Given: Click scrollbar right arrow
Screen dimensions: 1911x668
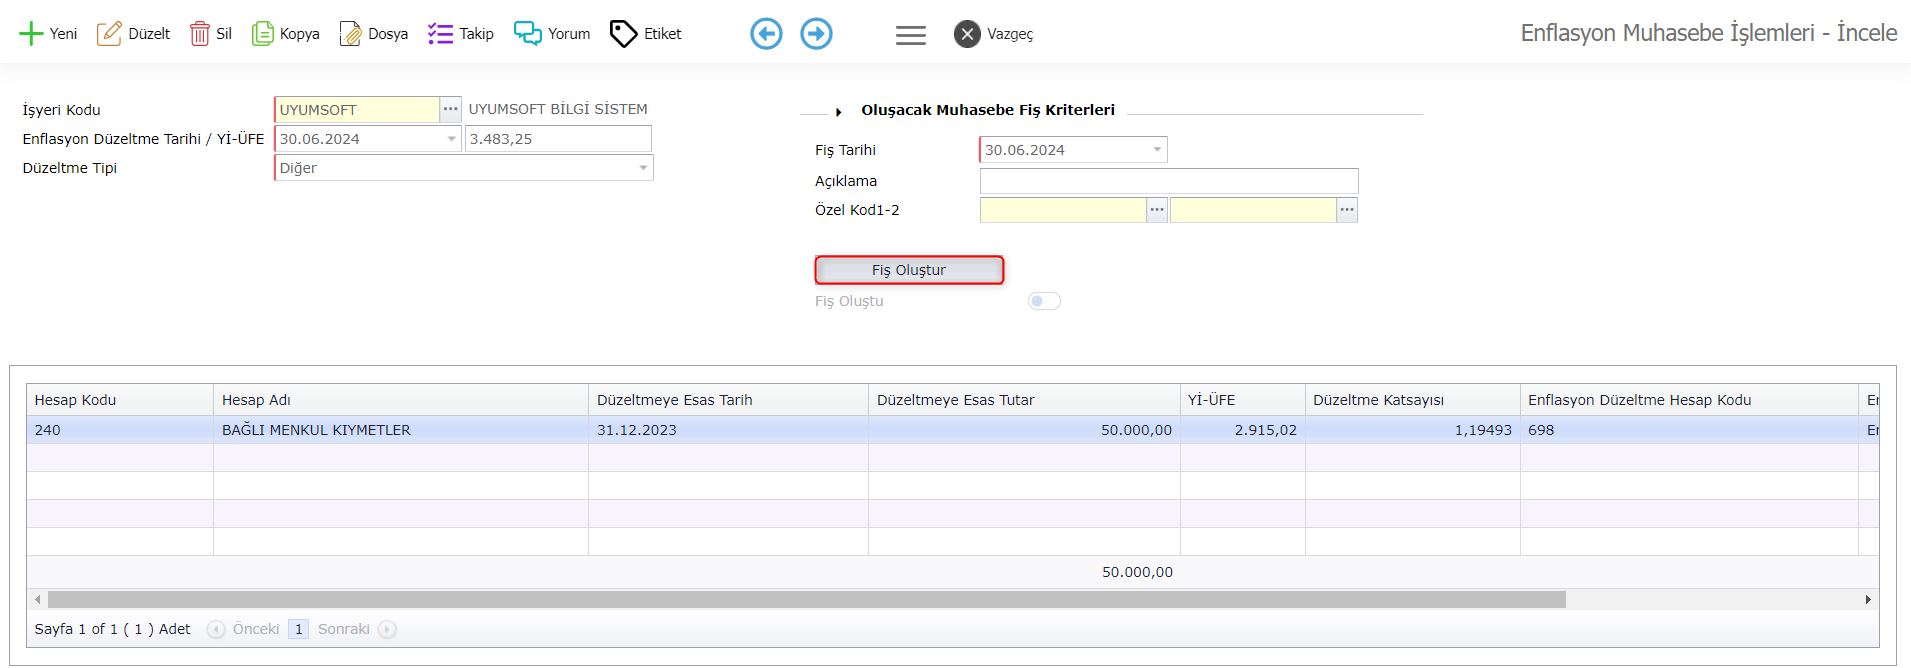Looking at the screenshot, I should coord(1868,600).
